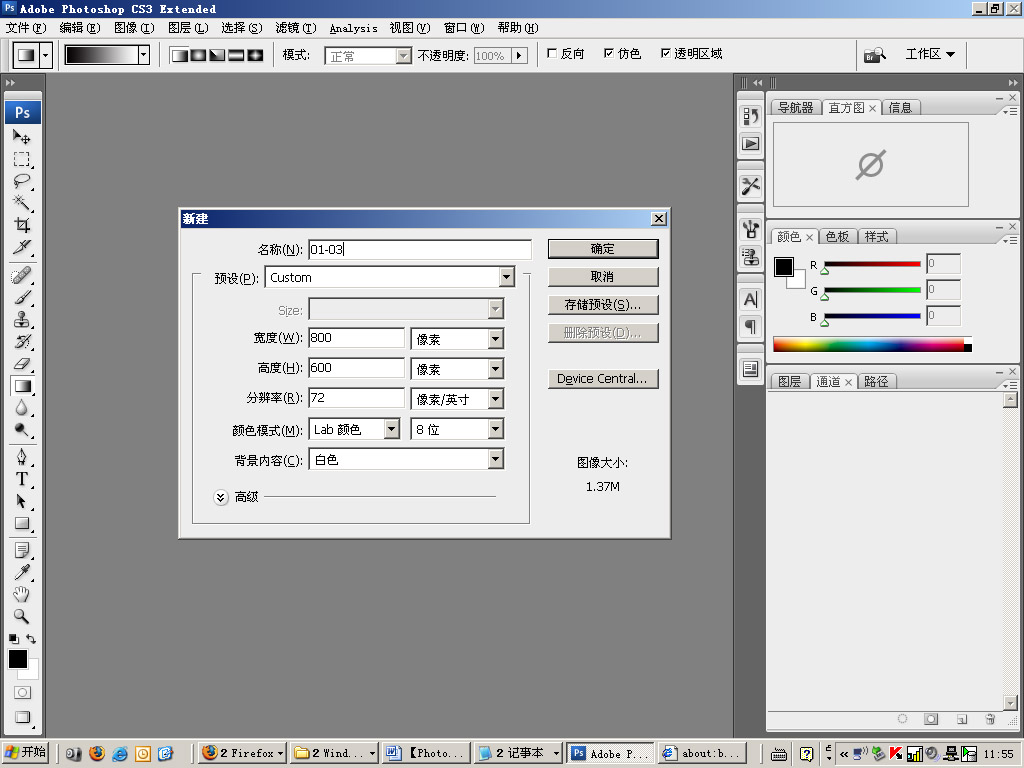The image size is (1024, 768).
Task: Click the foreground color swatch in toolbox
Action: pos(18,659)
